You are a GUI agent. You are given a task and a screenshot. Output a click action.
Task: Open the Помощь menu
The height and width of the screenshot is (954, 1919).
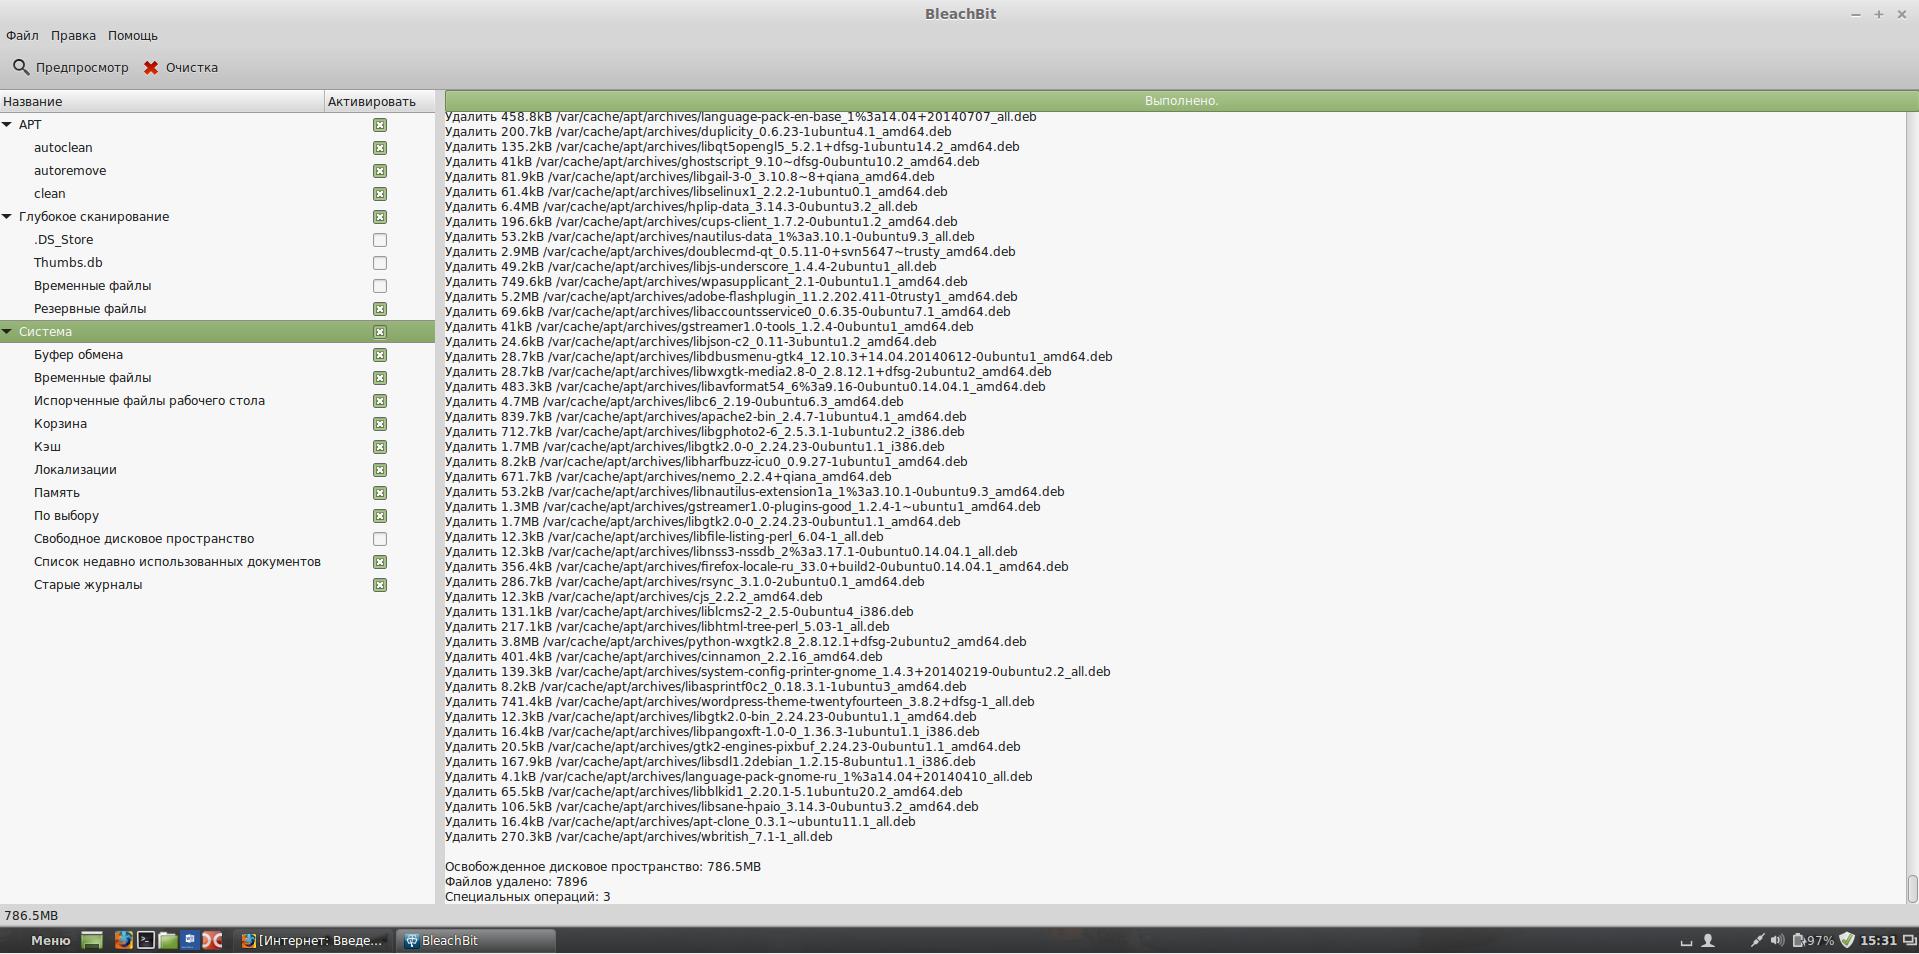click(x=133, y=35)
